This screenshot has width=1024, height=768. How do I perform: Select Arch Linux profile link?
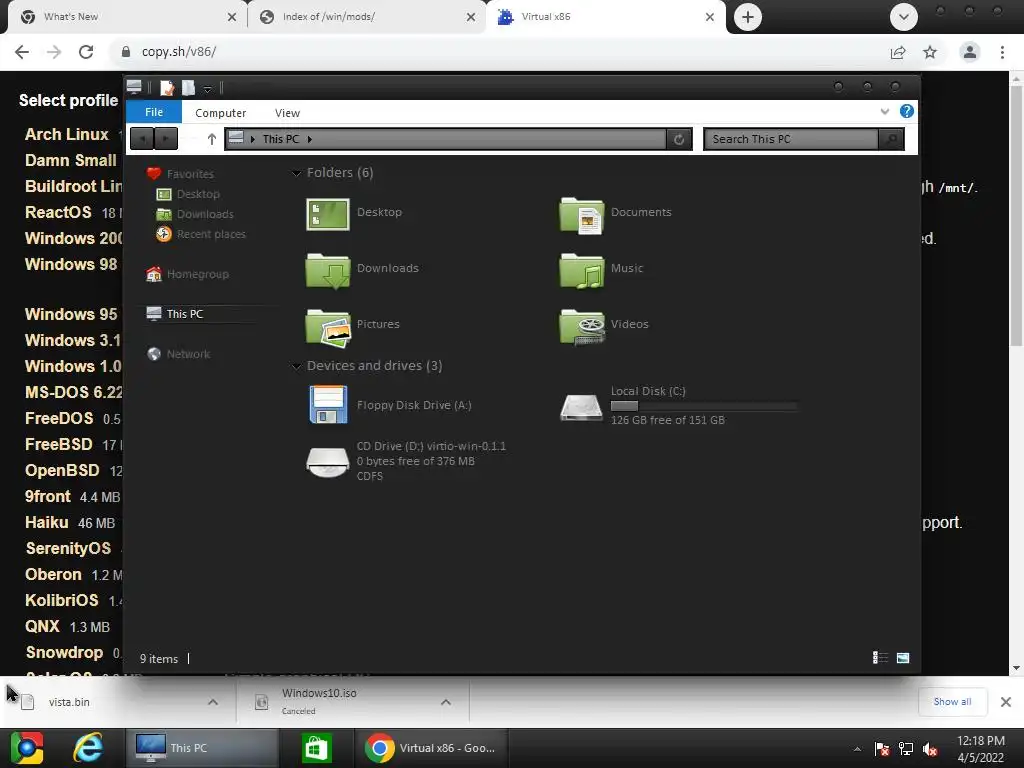[67, 134]
